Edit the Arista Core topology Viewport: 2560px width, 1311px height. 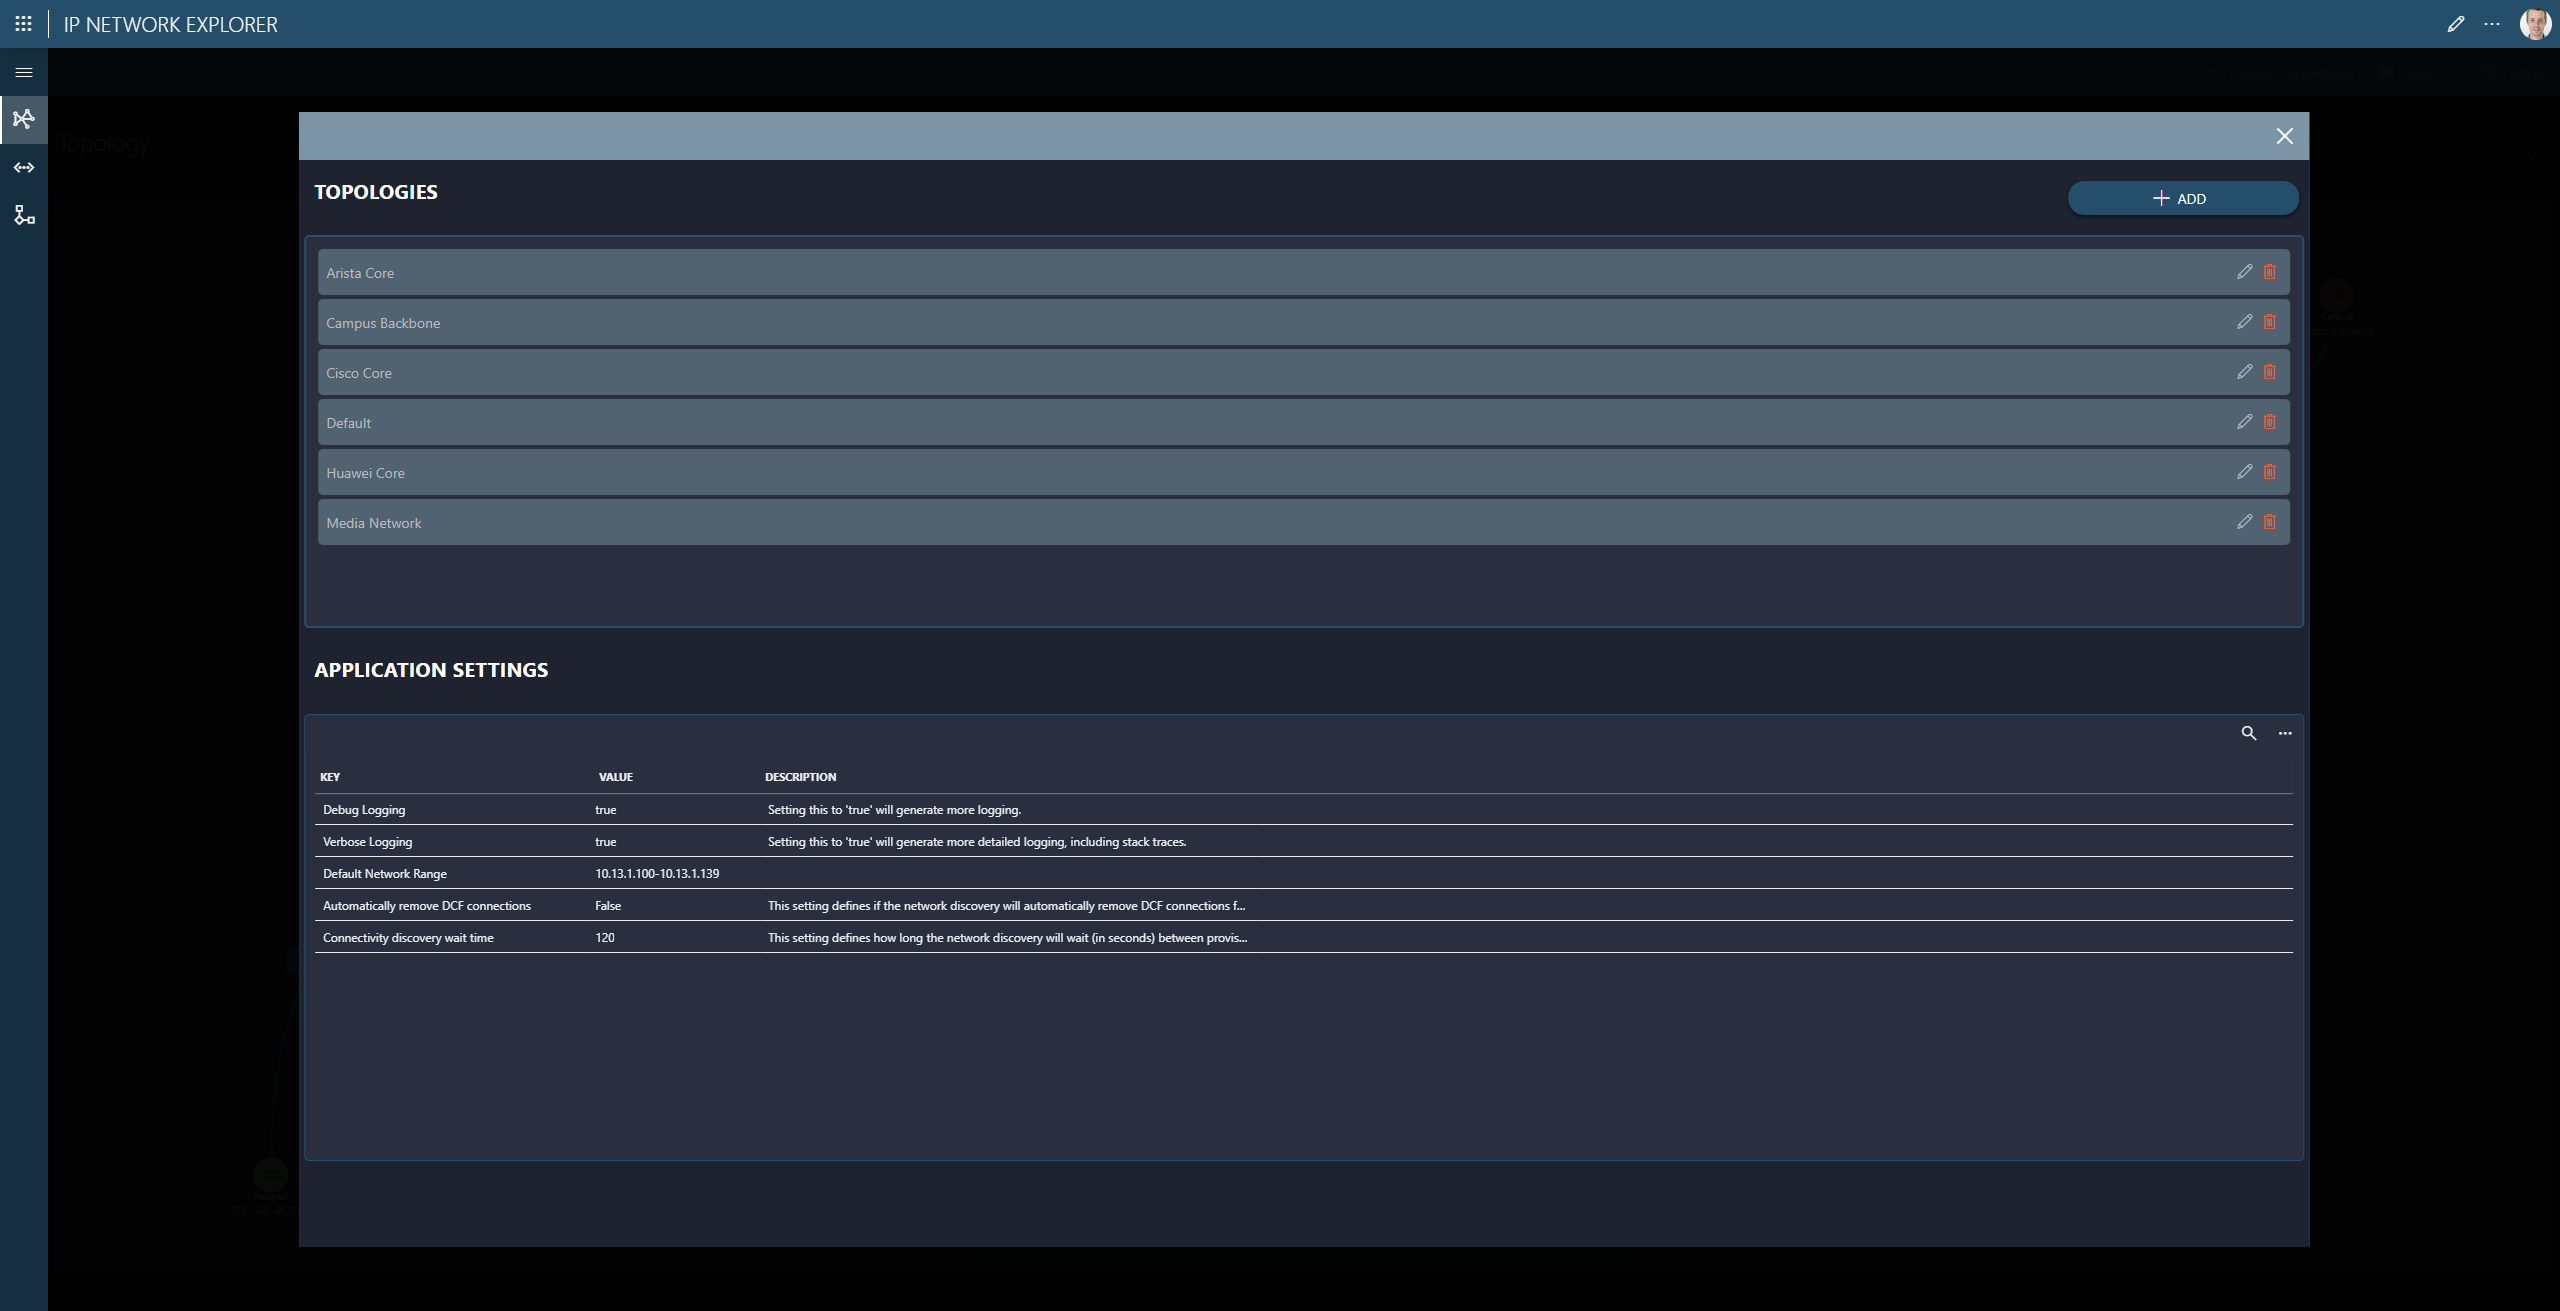click(x=2244, y=272)
